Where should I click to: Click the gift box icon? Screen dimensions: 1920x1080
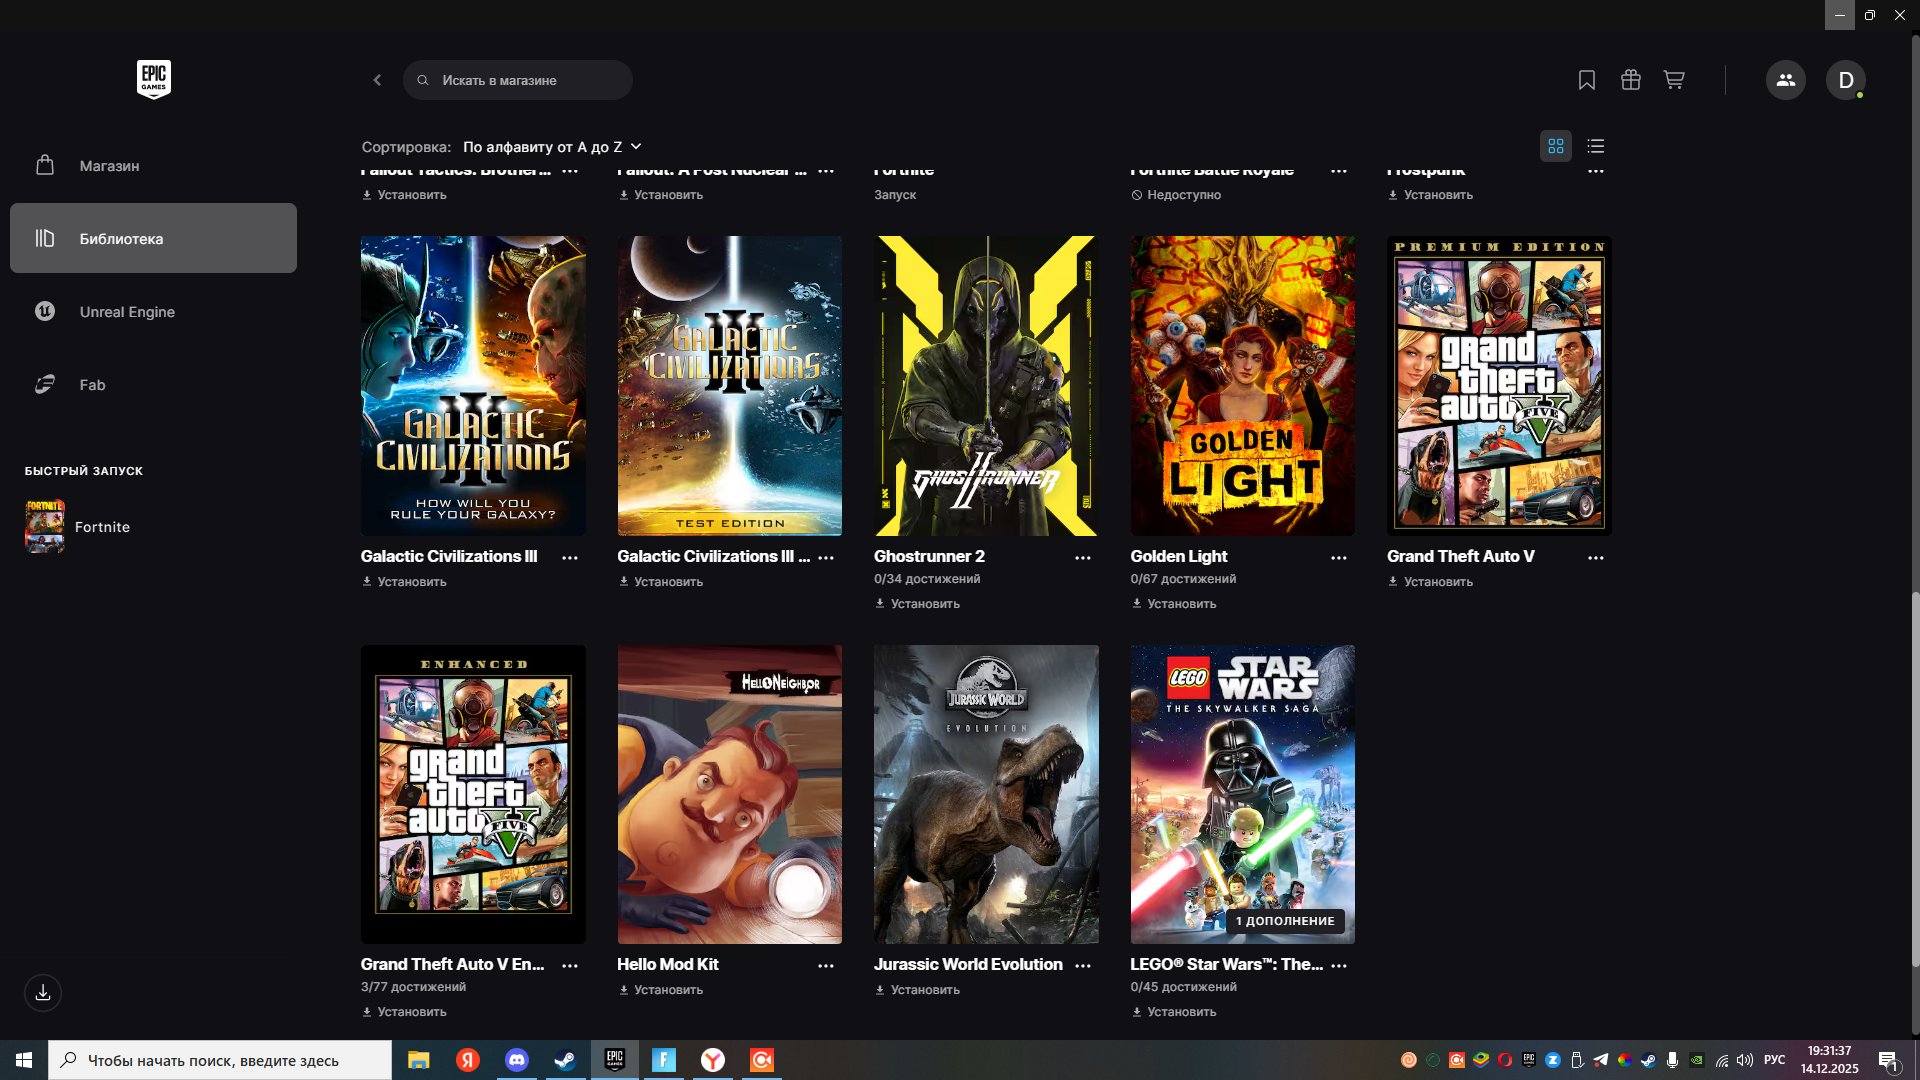click(1630, 80)
